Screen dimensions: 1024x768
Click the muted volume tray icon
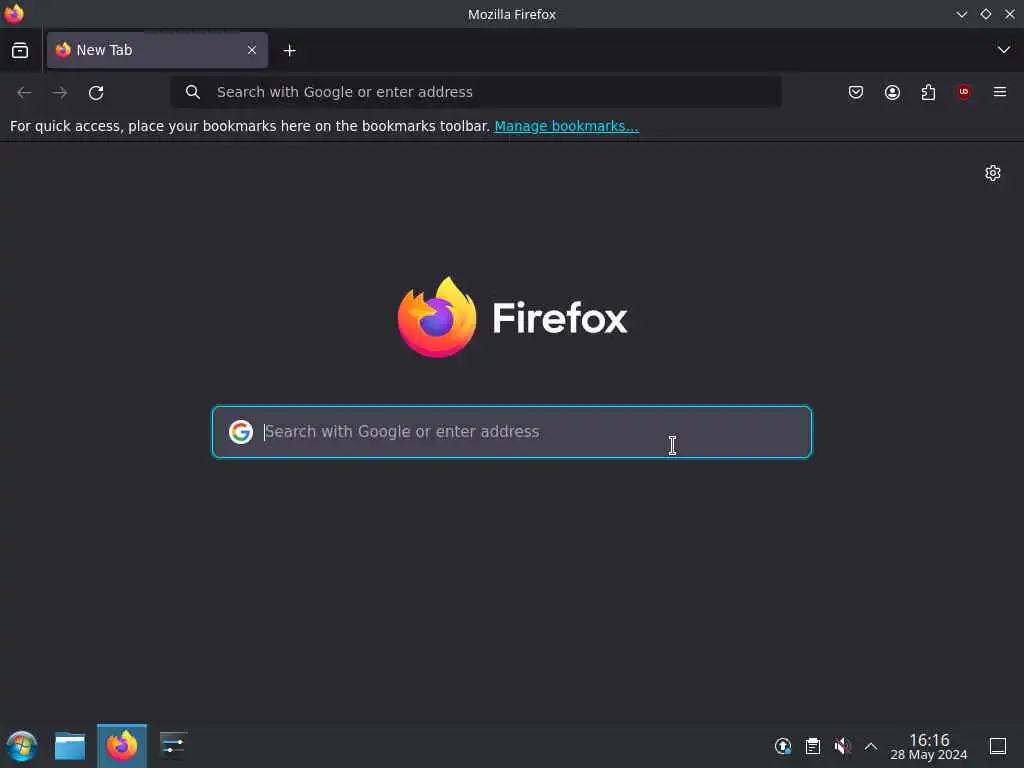842,746
